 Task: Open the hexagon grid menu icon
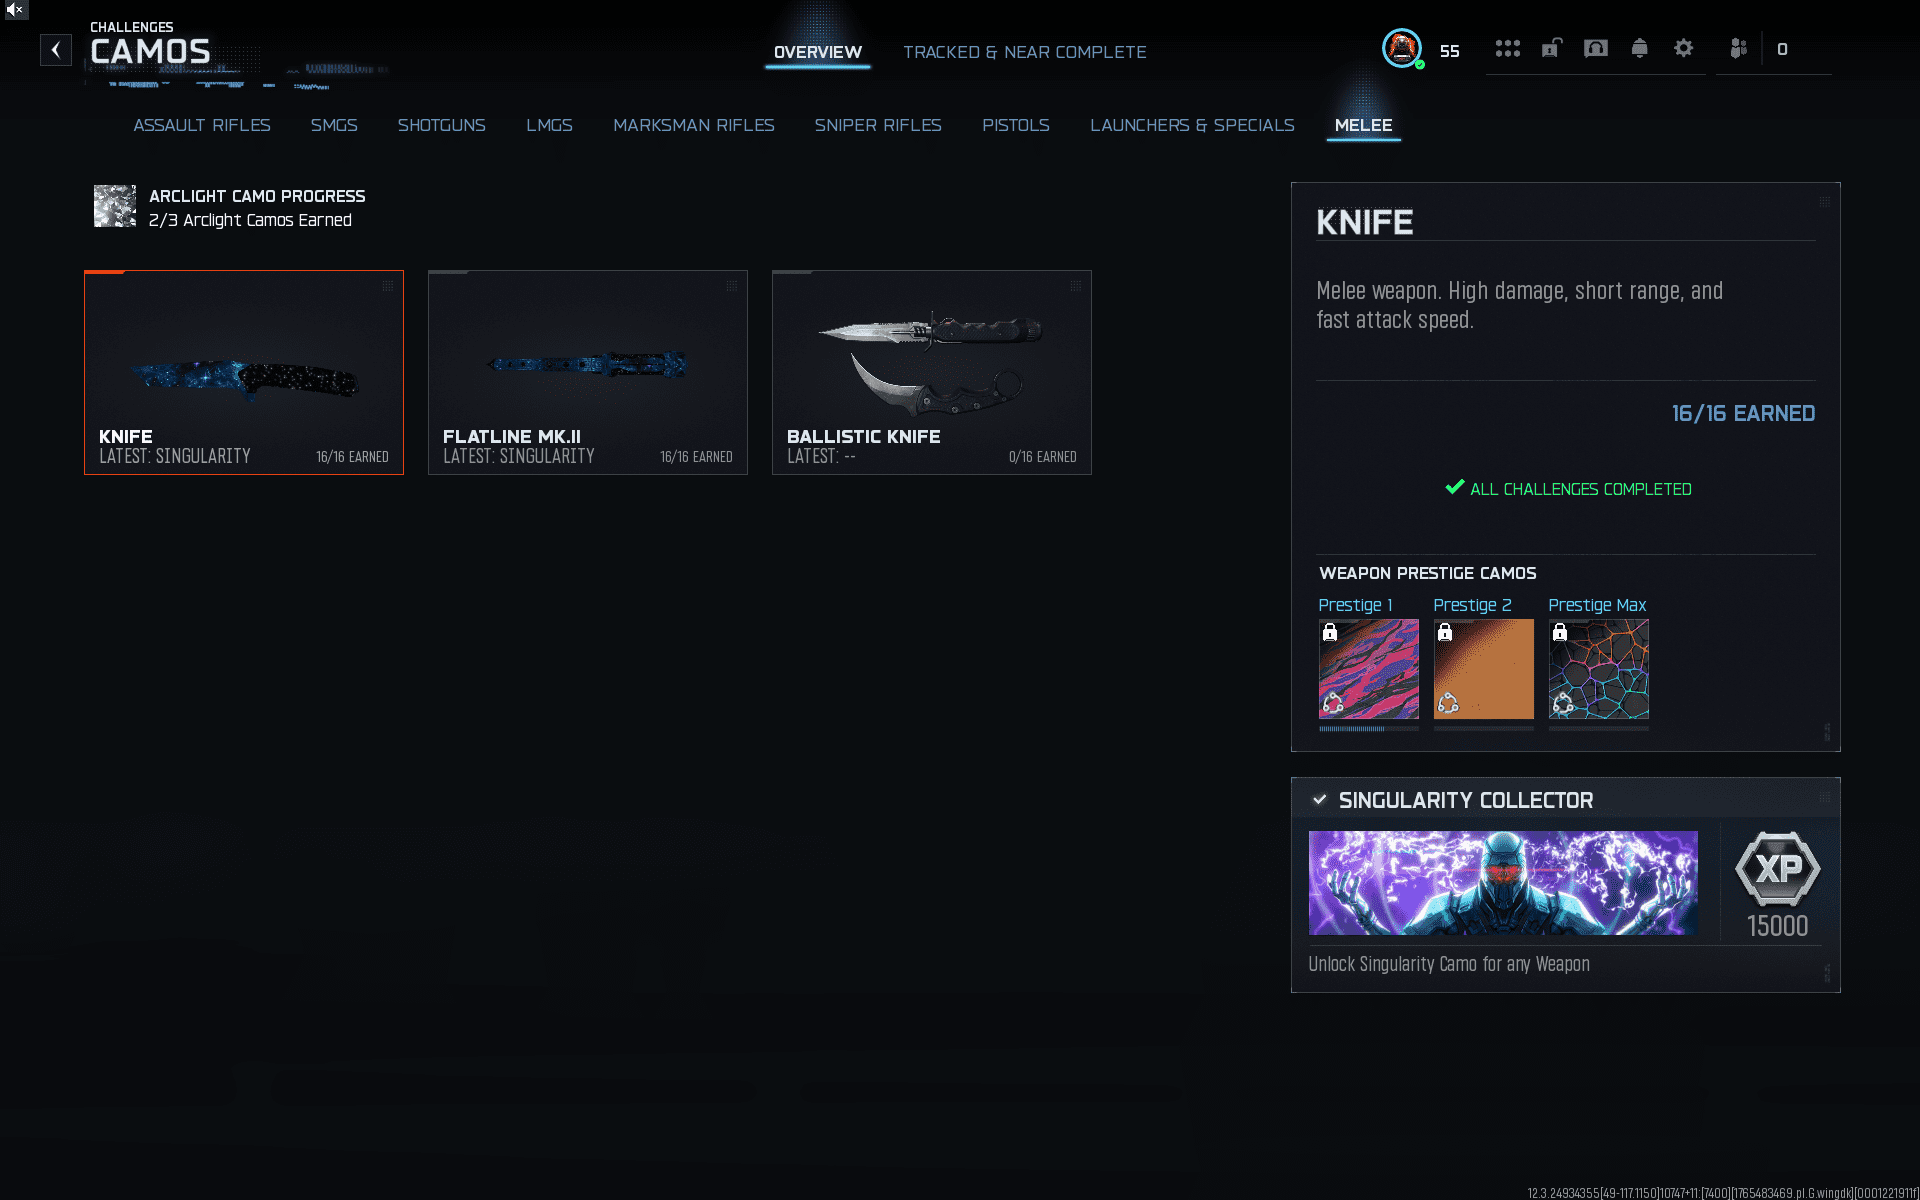point(1507,48)
